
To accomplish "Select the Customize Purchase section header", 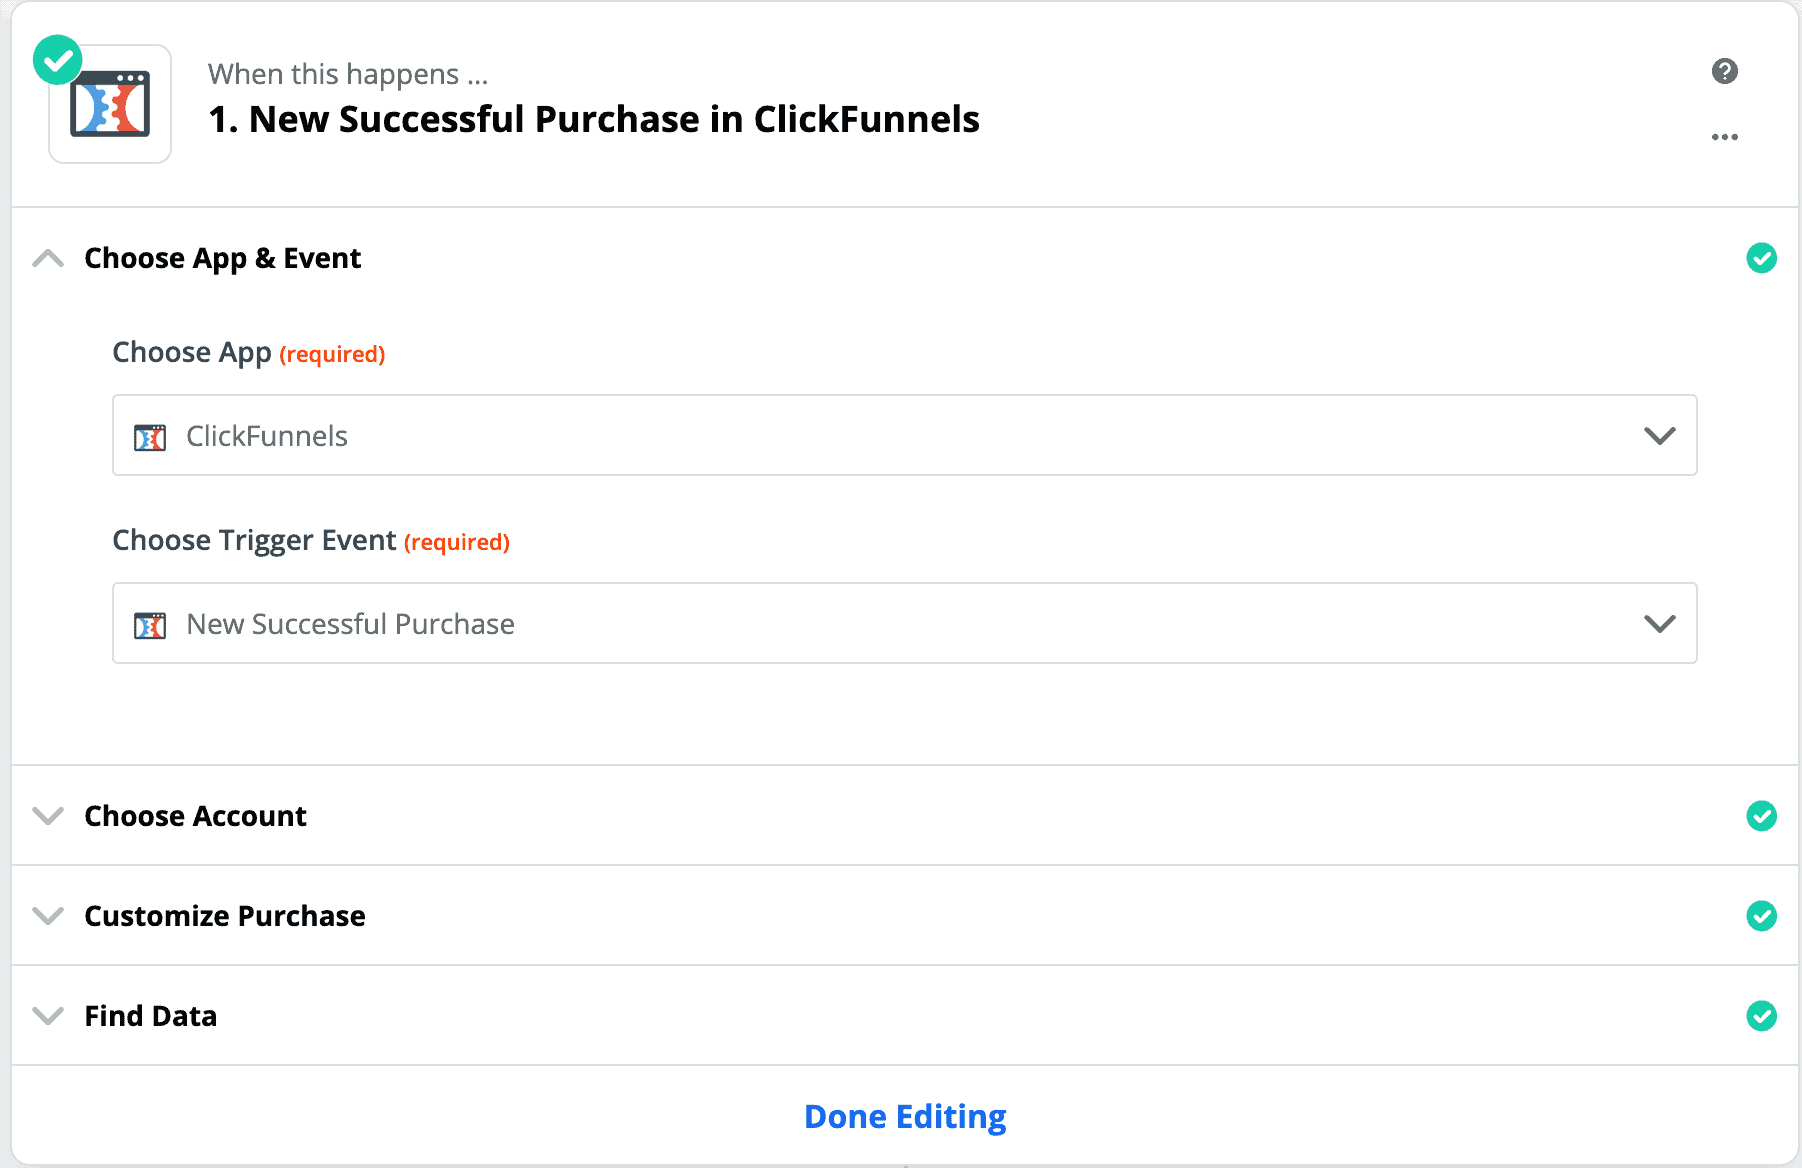I will click(x=905, y=916).
